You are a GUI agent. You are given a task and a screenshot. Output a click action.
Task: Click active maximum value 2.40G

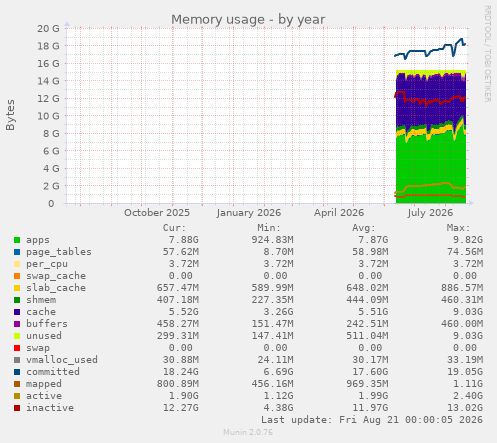(468, 396)
